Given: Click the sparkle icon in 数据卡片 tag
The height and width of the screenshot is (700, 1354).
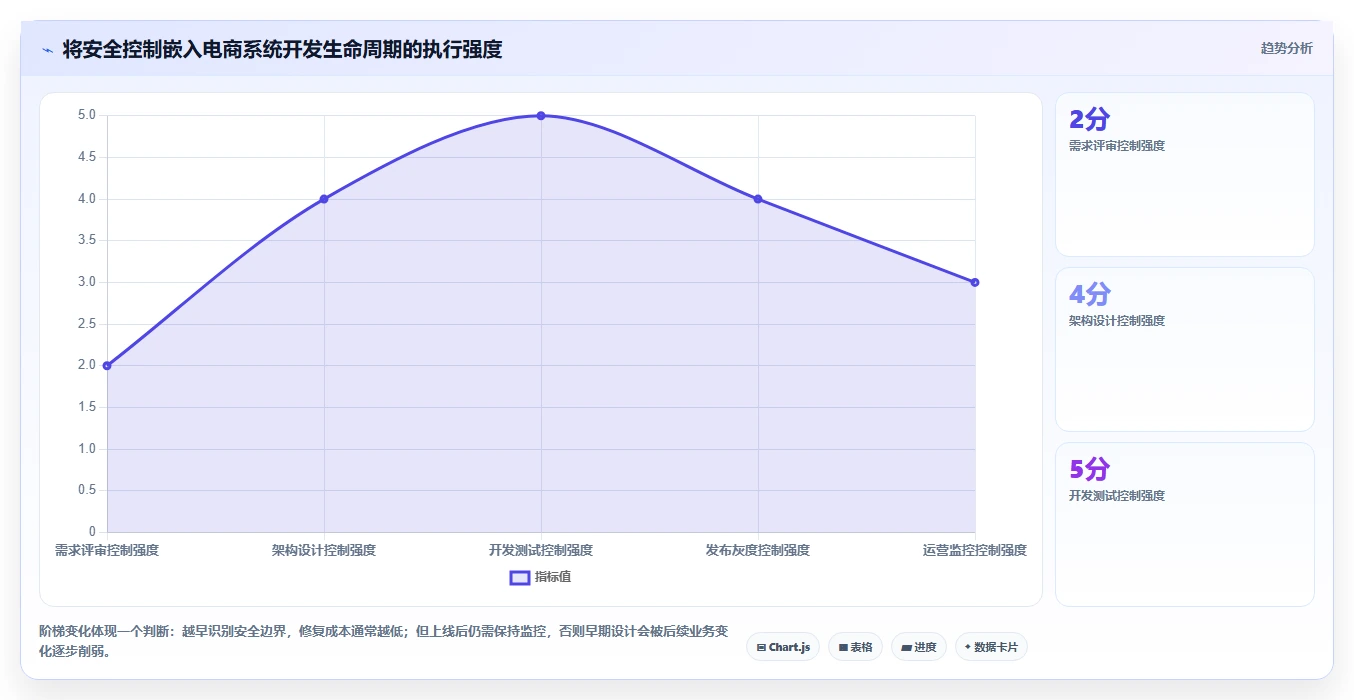Looking at the screenshot, I should click(x=968, y=647).
